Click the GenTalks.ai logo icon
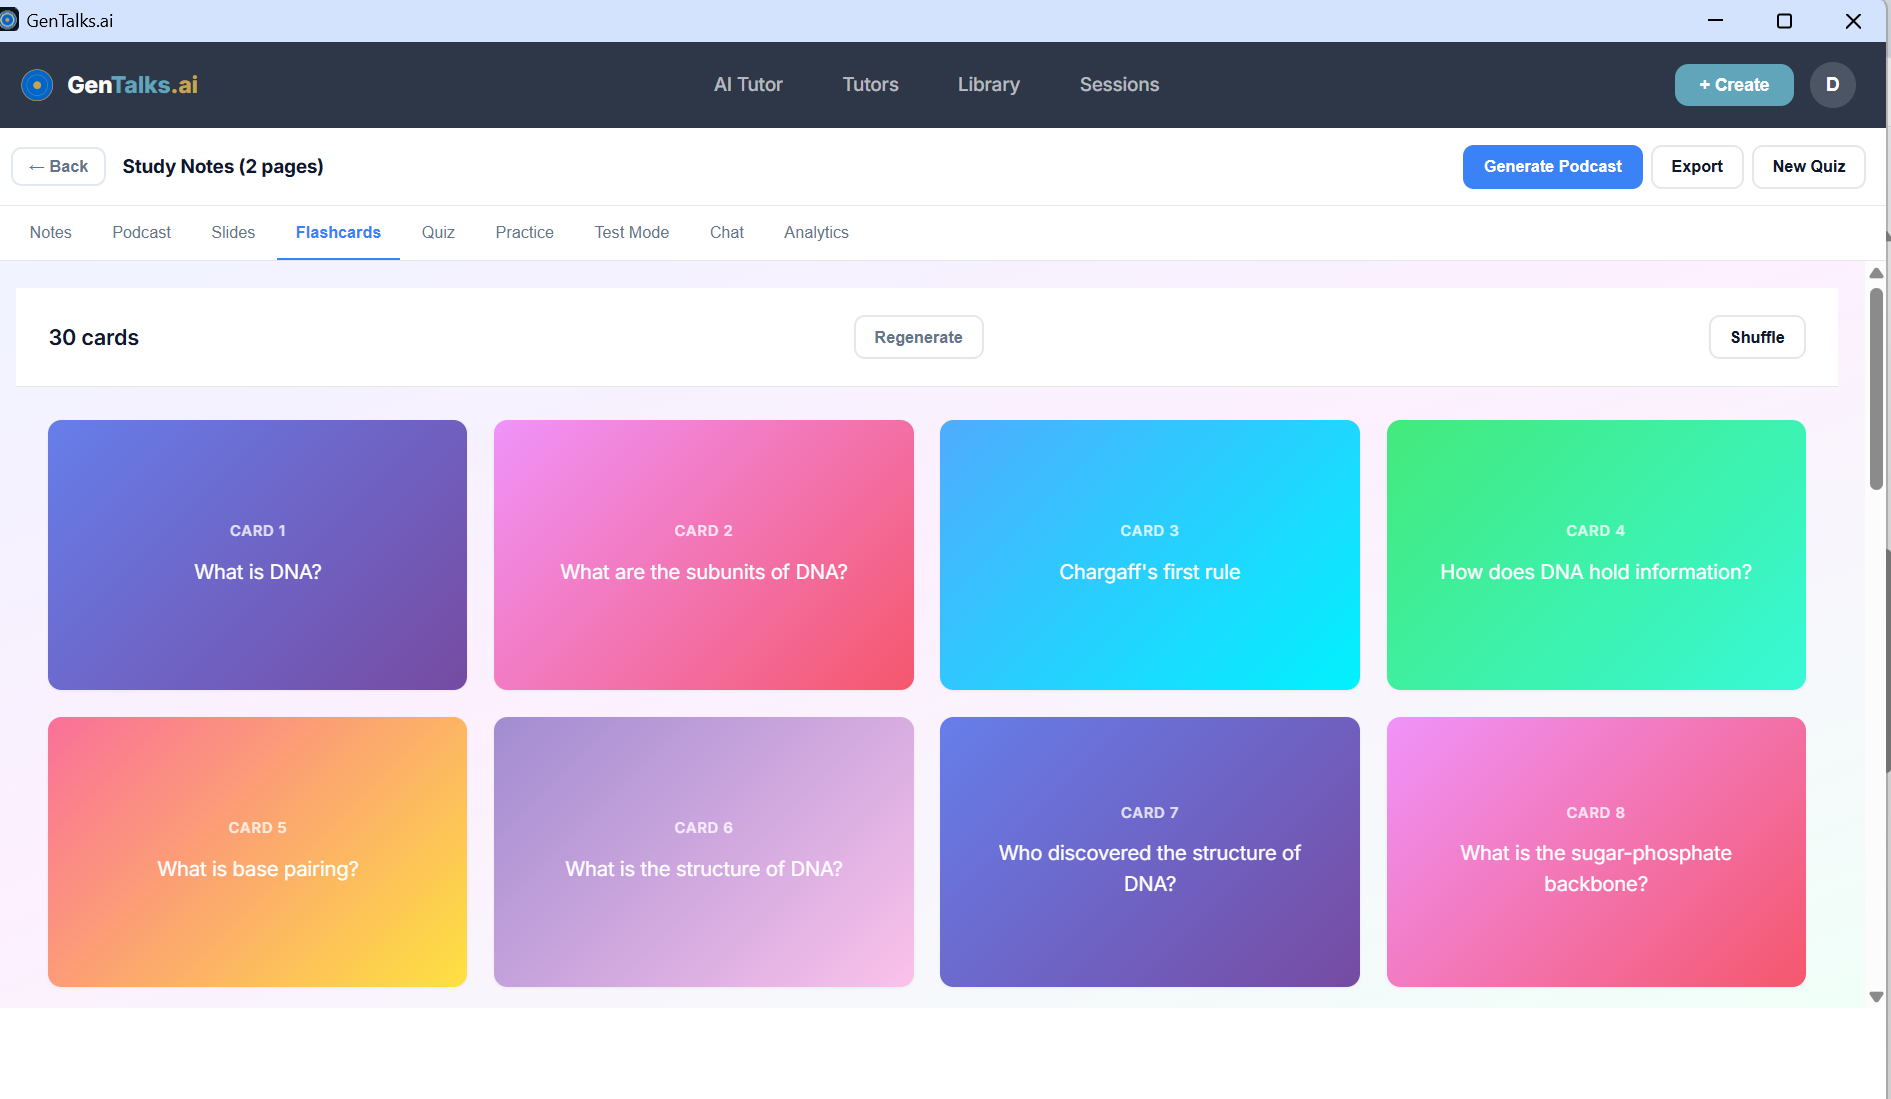Screen dimensions: 1891x1099 pyautogui.click(x=37, y=85)
